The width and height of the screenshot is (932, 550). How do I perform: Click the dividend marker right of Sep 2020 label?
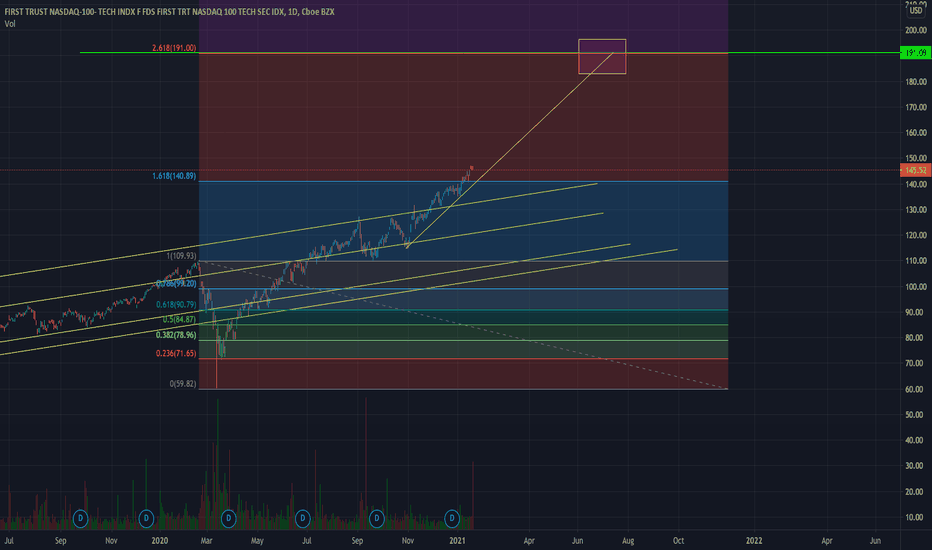pos(377,518)
